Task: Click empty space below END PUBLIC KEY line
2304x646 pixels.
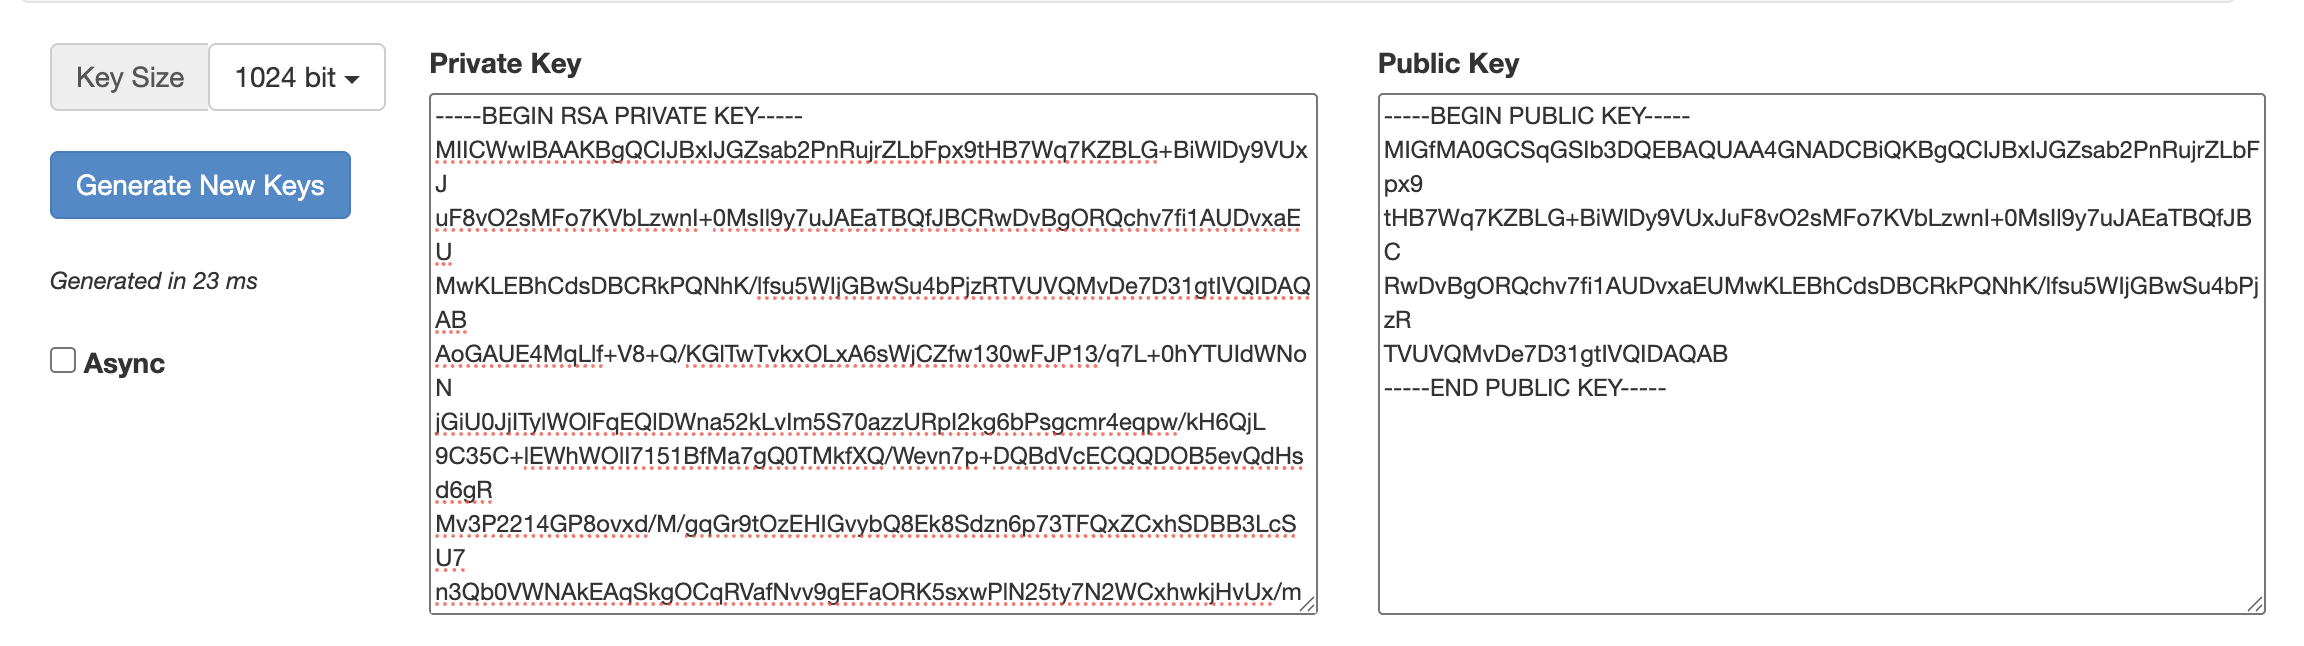Action: (1820, 500)
